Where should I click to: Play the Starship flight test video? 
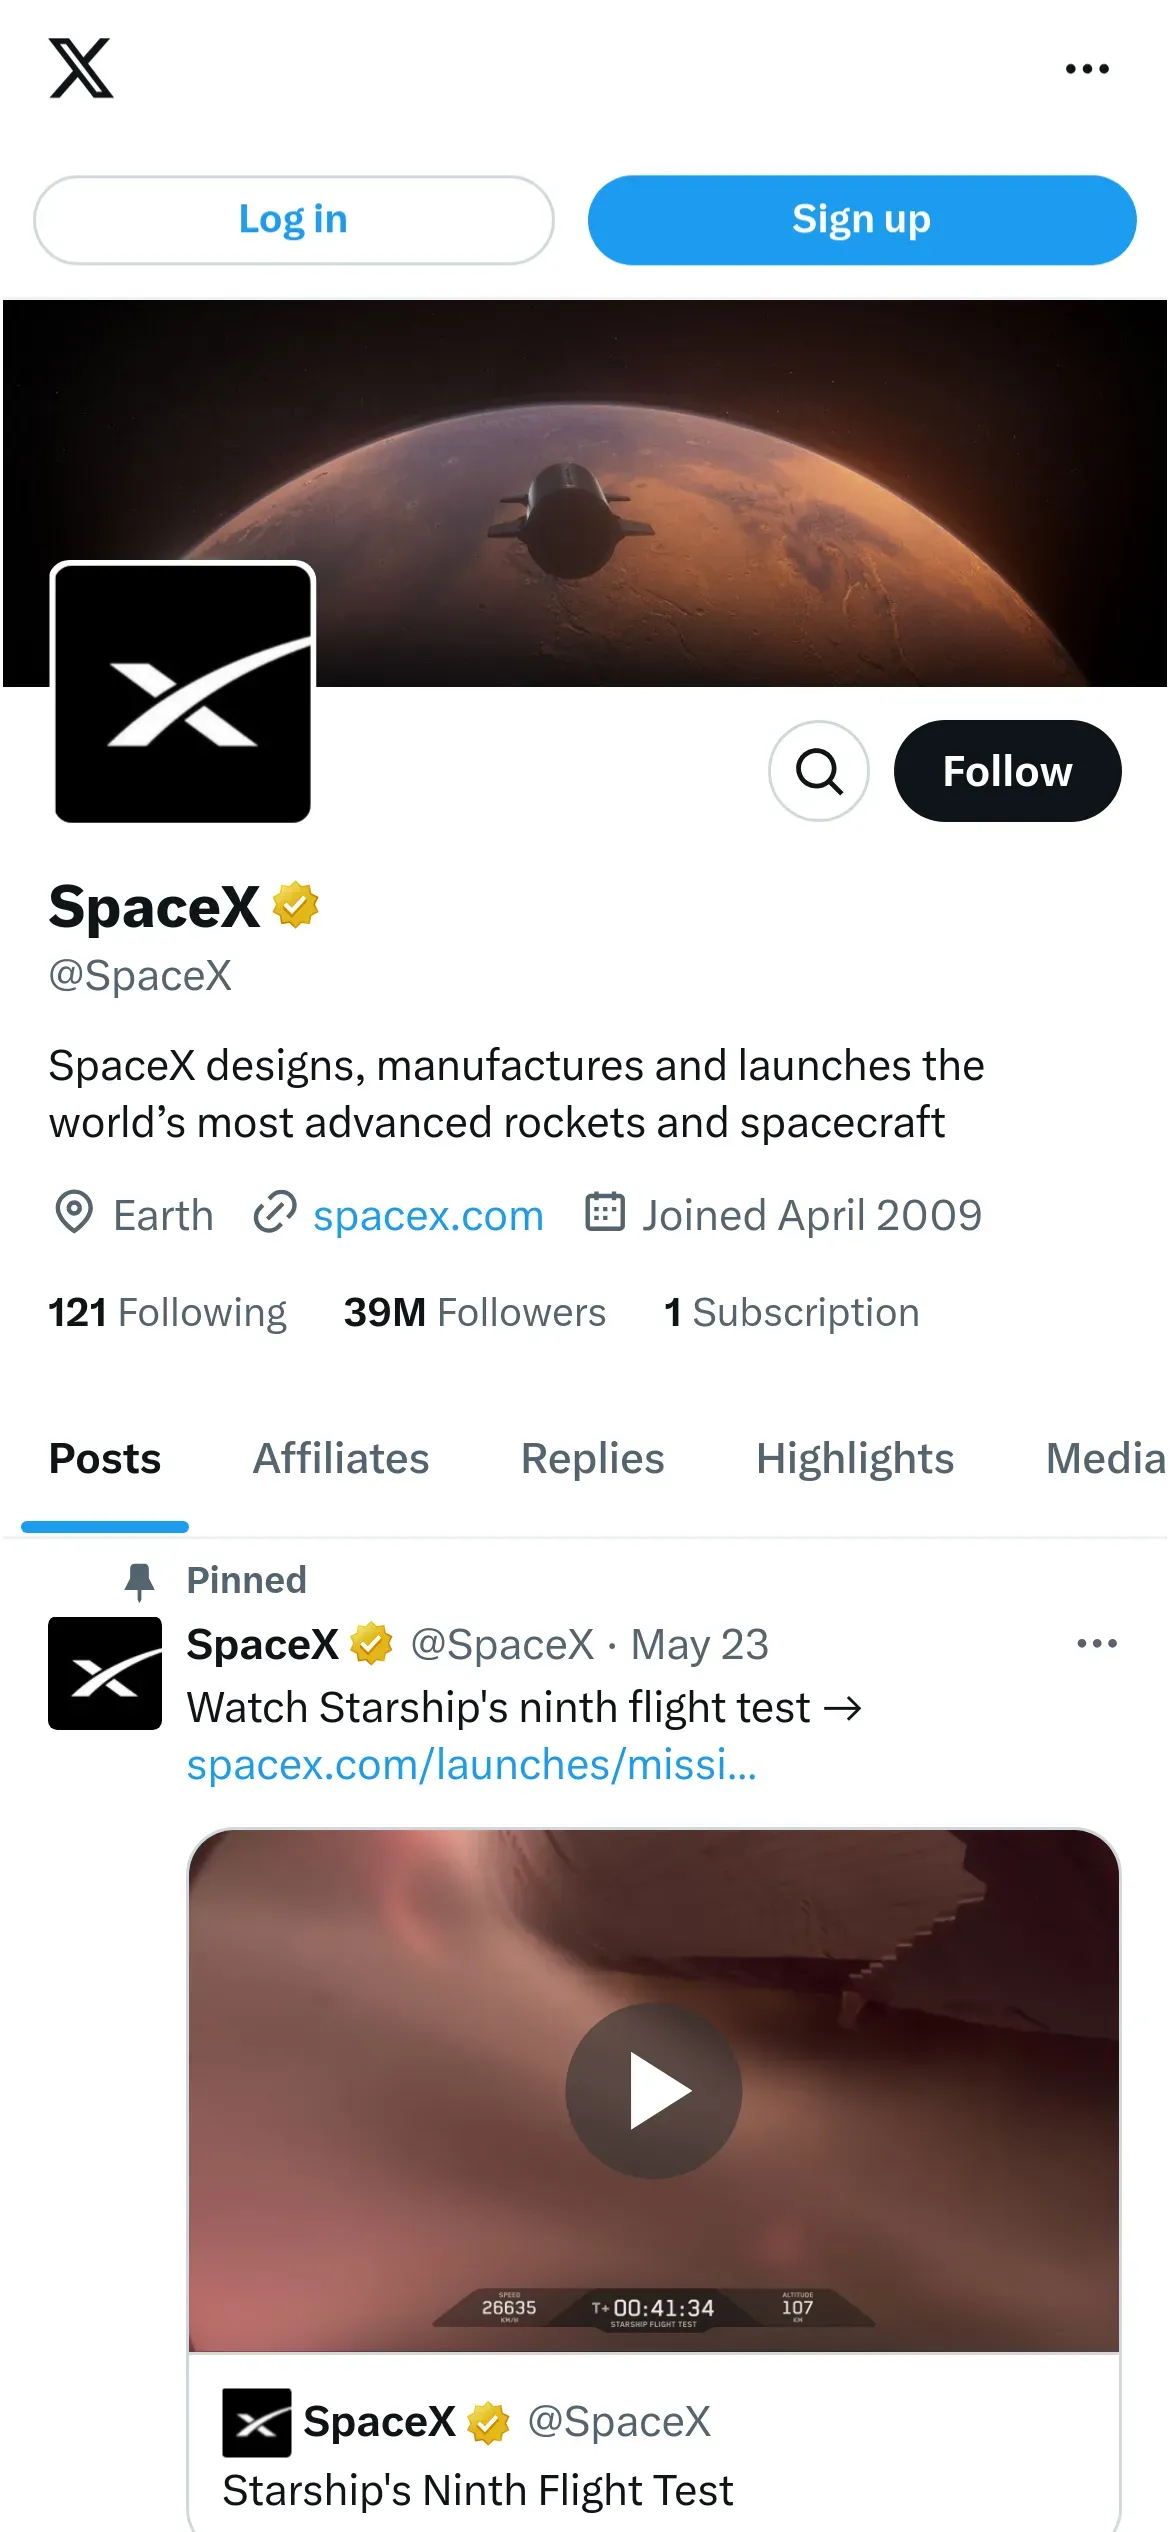coord(654,2091)
